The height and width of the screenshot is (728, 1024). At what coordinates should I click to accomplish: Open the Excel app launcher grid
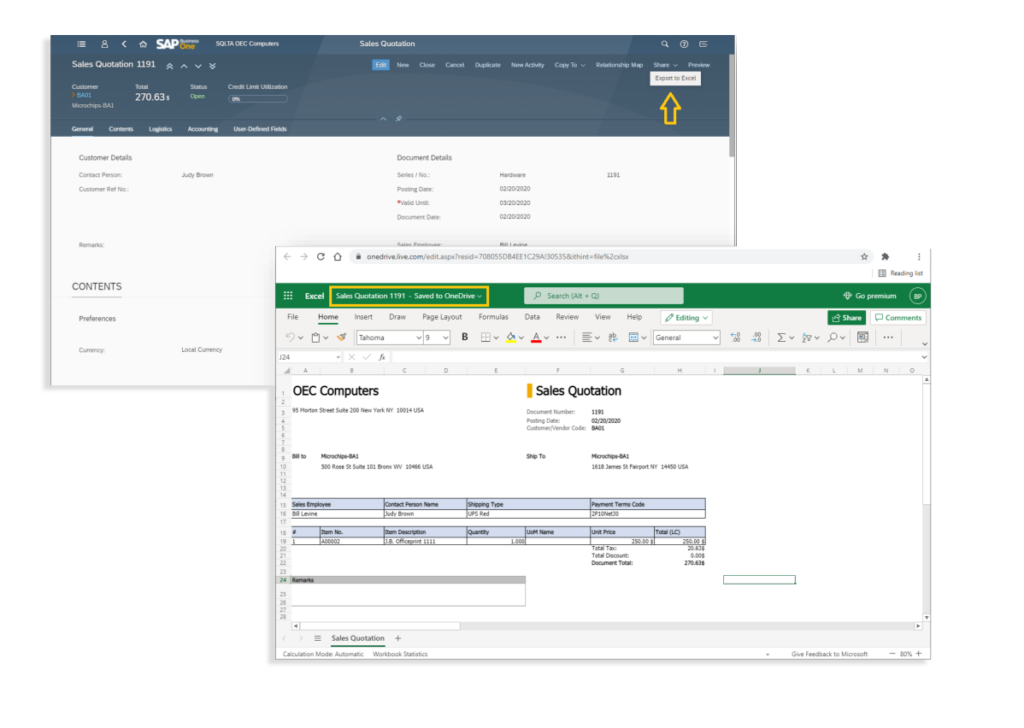288,296
